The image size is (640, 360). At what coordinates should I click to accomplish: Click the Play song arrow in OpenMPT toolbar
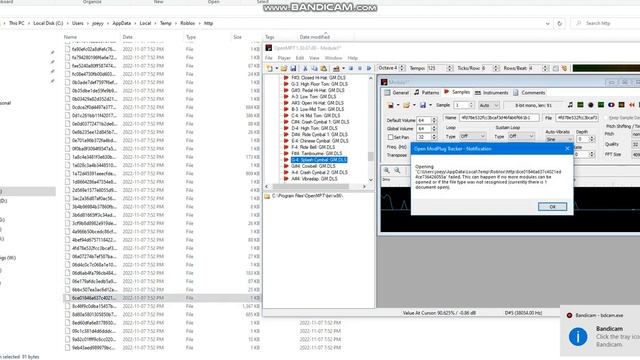(369, 68)
